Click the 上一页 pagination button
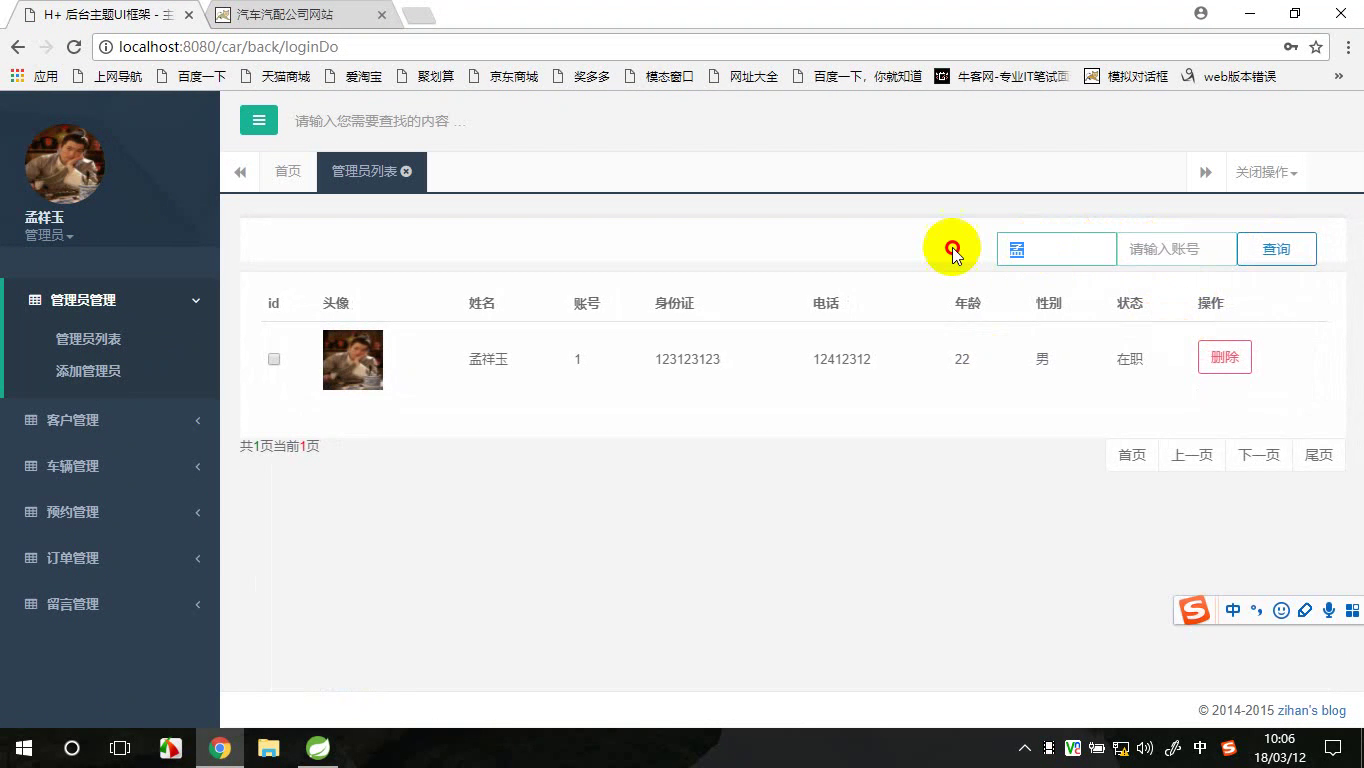Screen dimensions: 1364x768 tap(1192, 455)
